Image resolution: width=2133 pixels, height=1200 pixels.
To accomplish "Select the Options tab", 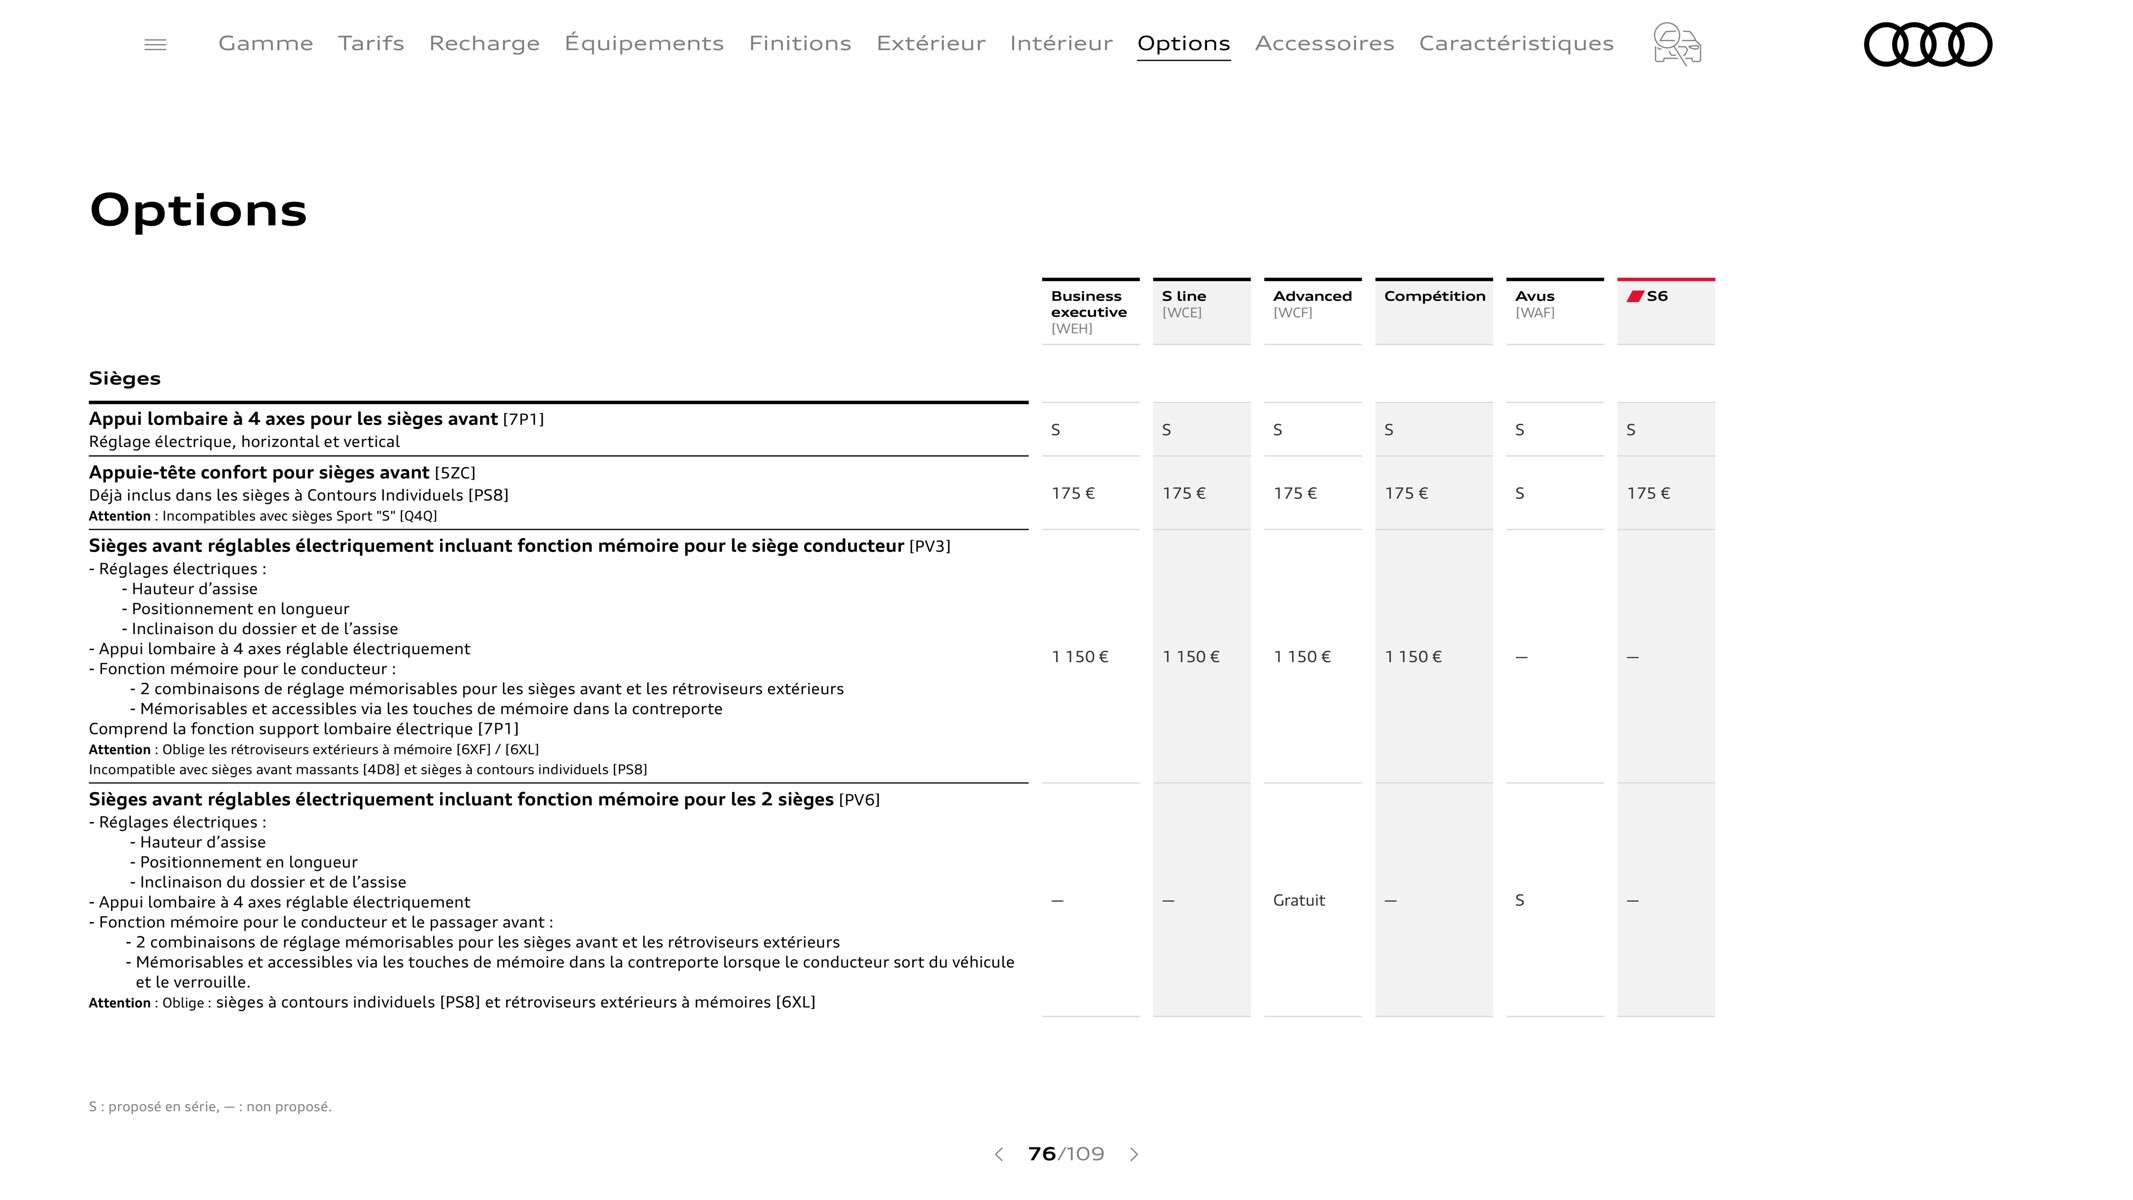I will [x=1184, y=43].
